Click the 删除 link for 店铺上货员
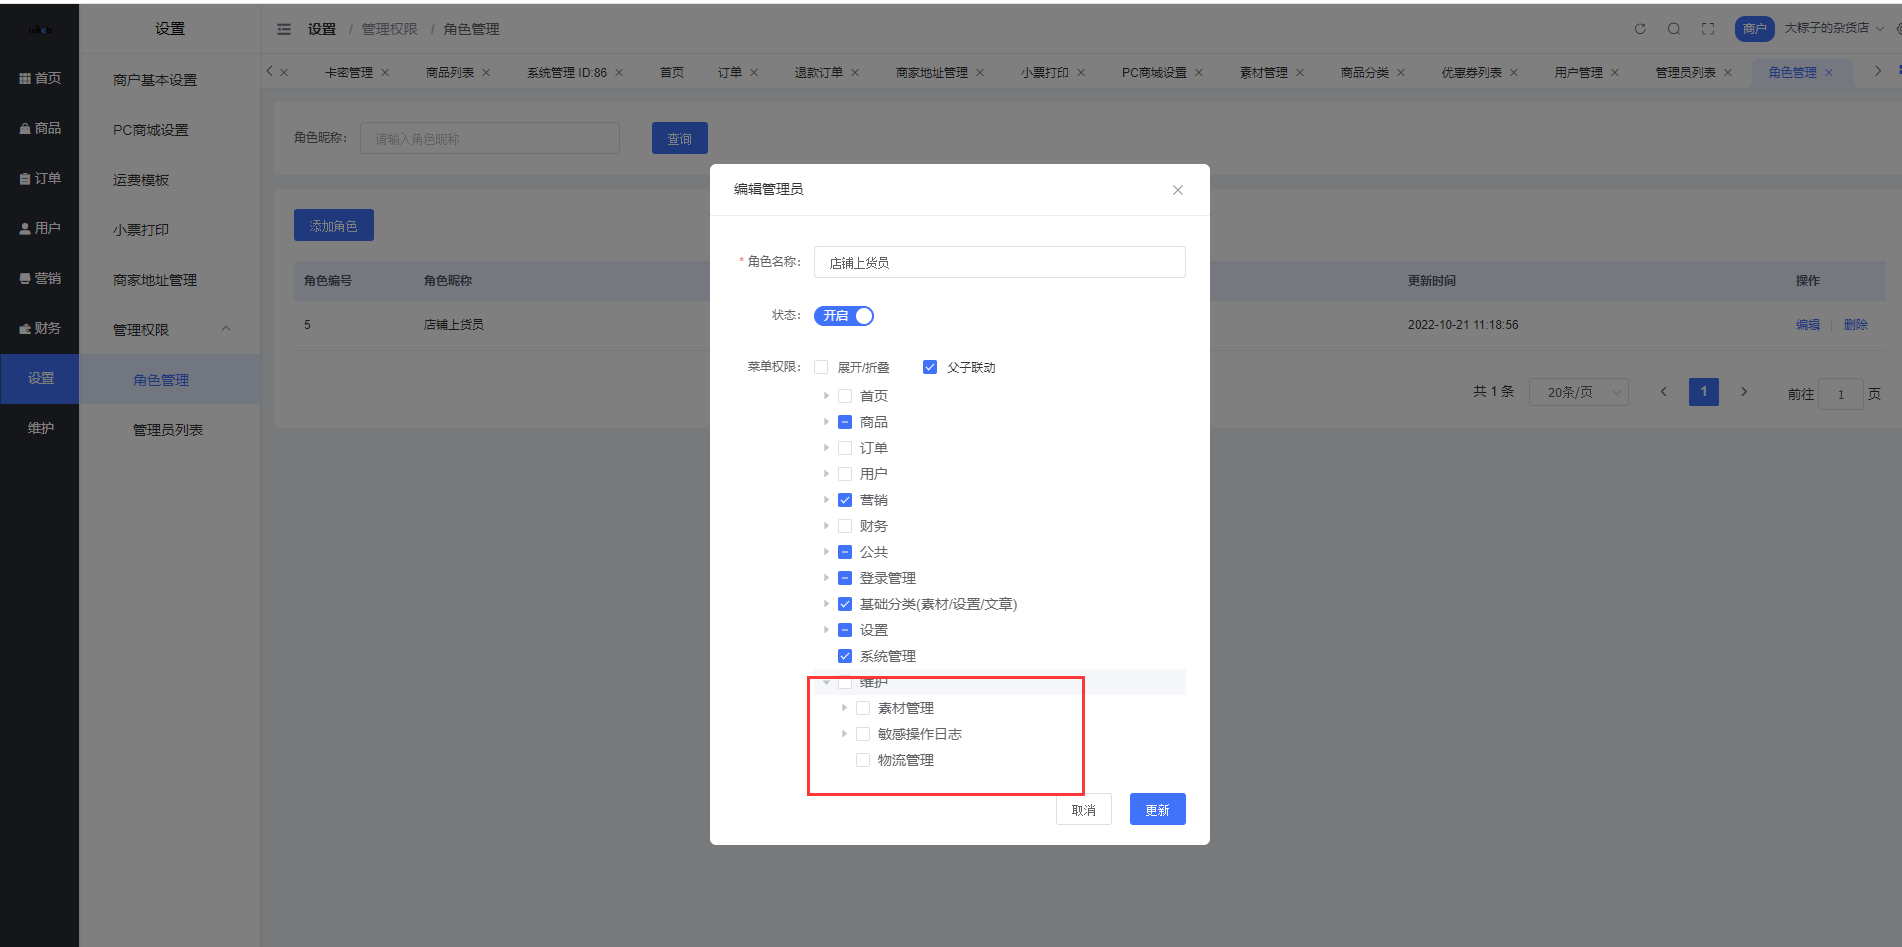The width and height of the screenshot is (1902, 947). [x=1856, y=325]
